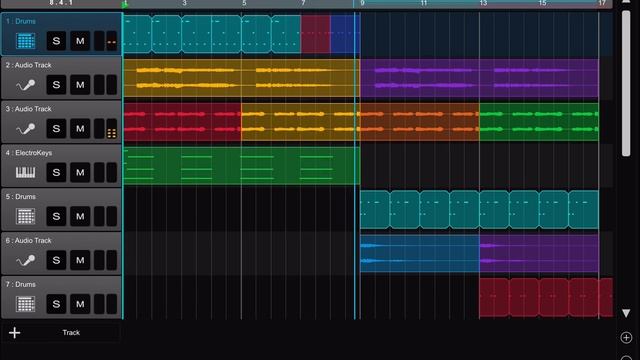Screen dimensions: 640x360
Task: Select the '4 : ElectroKeys' track name
Action: click(29, 153)
